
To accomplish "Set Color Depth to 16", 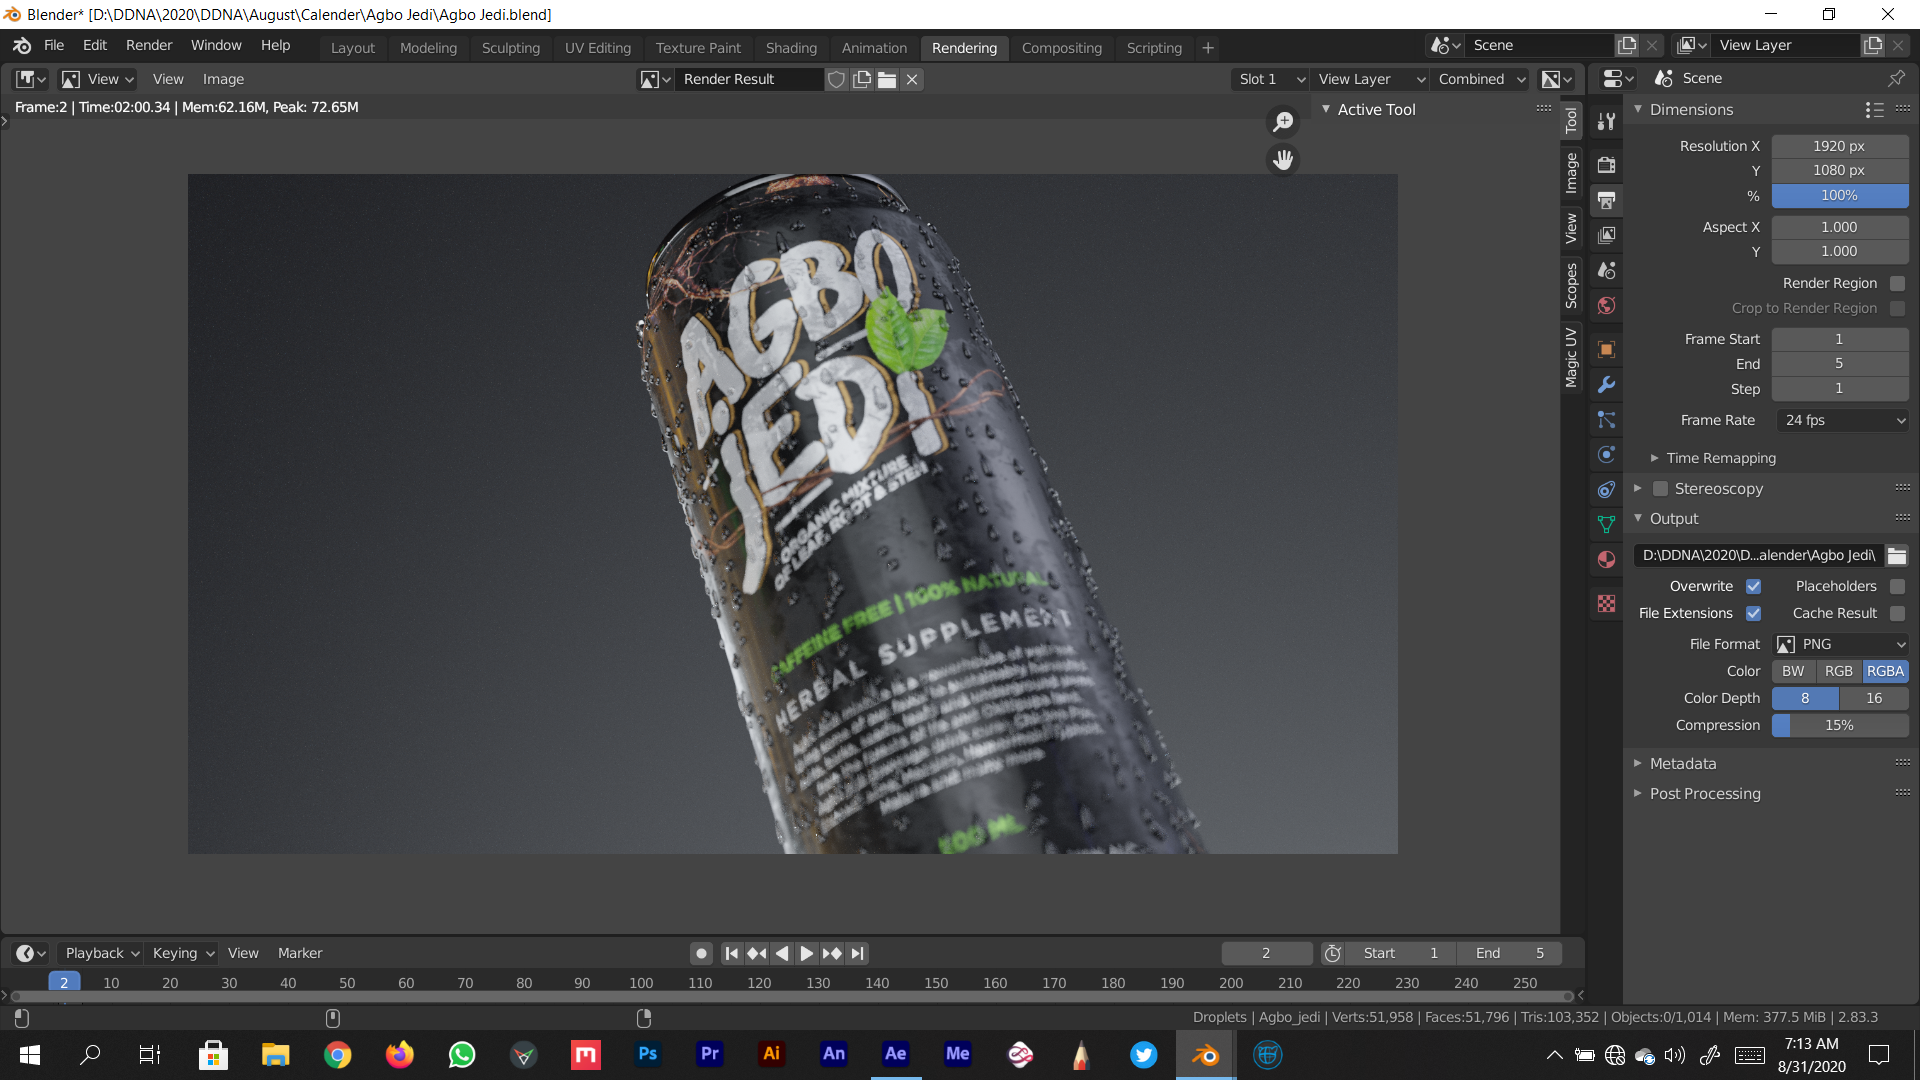I will pyautogui.click(x=1873, y=698).
